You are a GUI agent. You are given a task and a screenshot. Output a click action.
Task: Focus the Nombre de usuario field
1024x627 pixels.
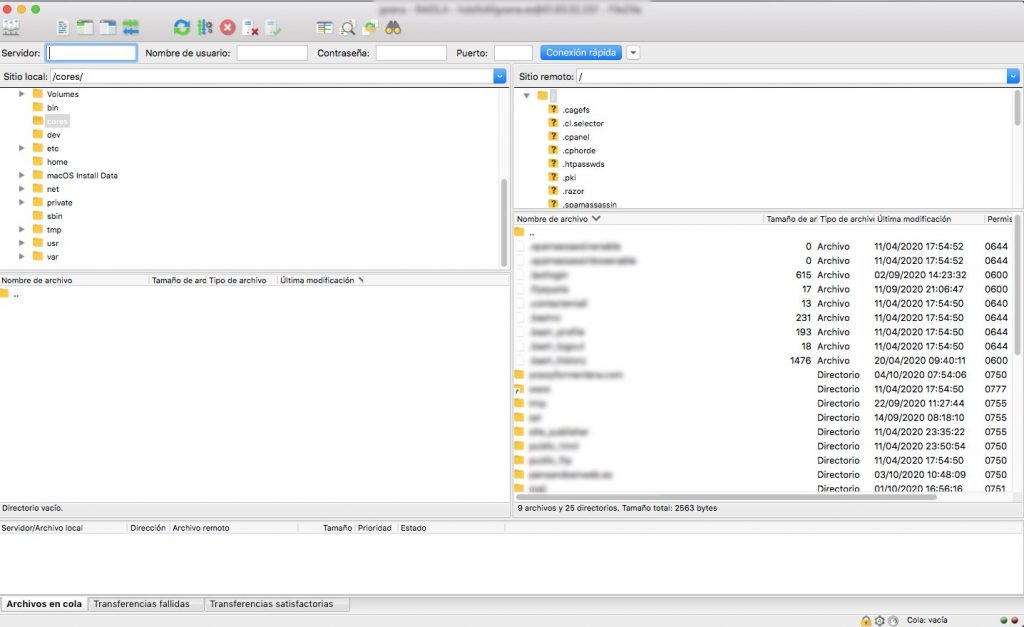pyautogui.click(x=272, y=53)
